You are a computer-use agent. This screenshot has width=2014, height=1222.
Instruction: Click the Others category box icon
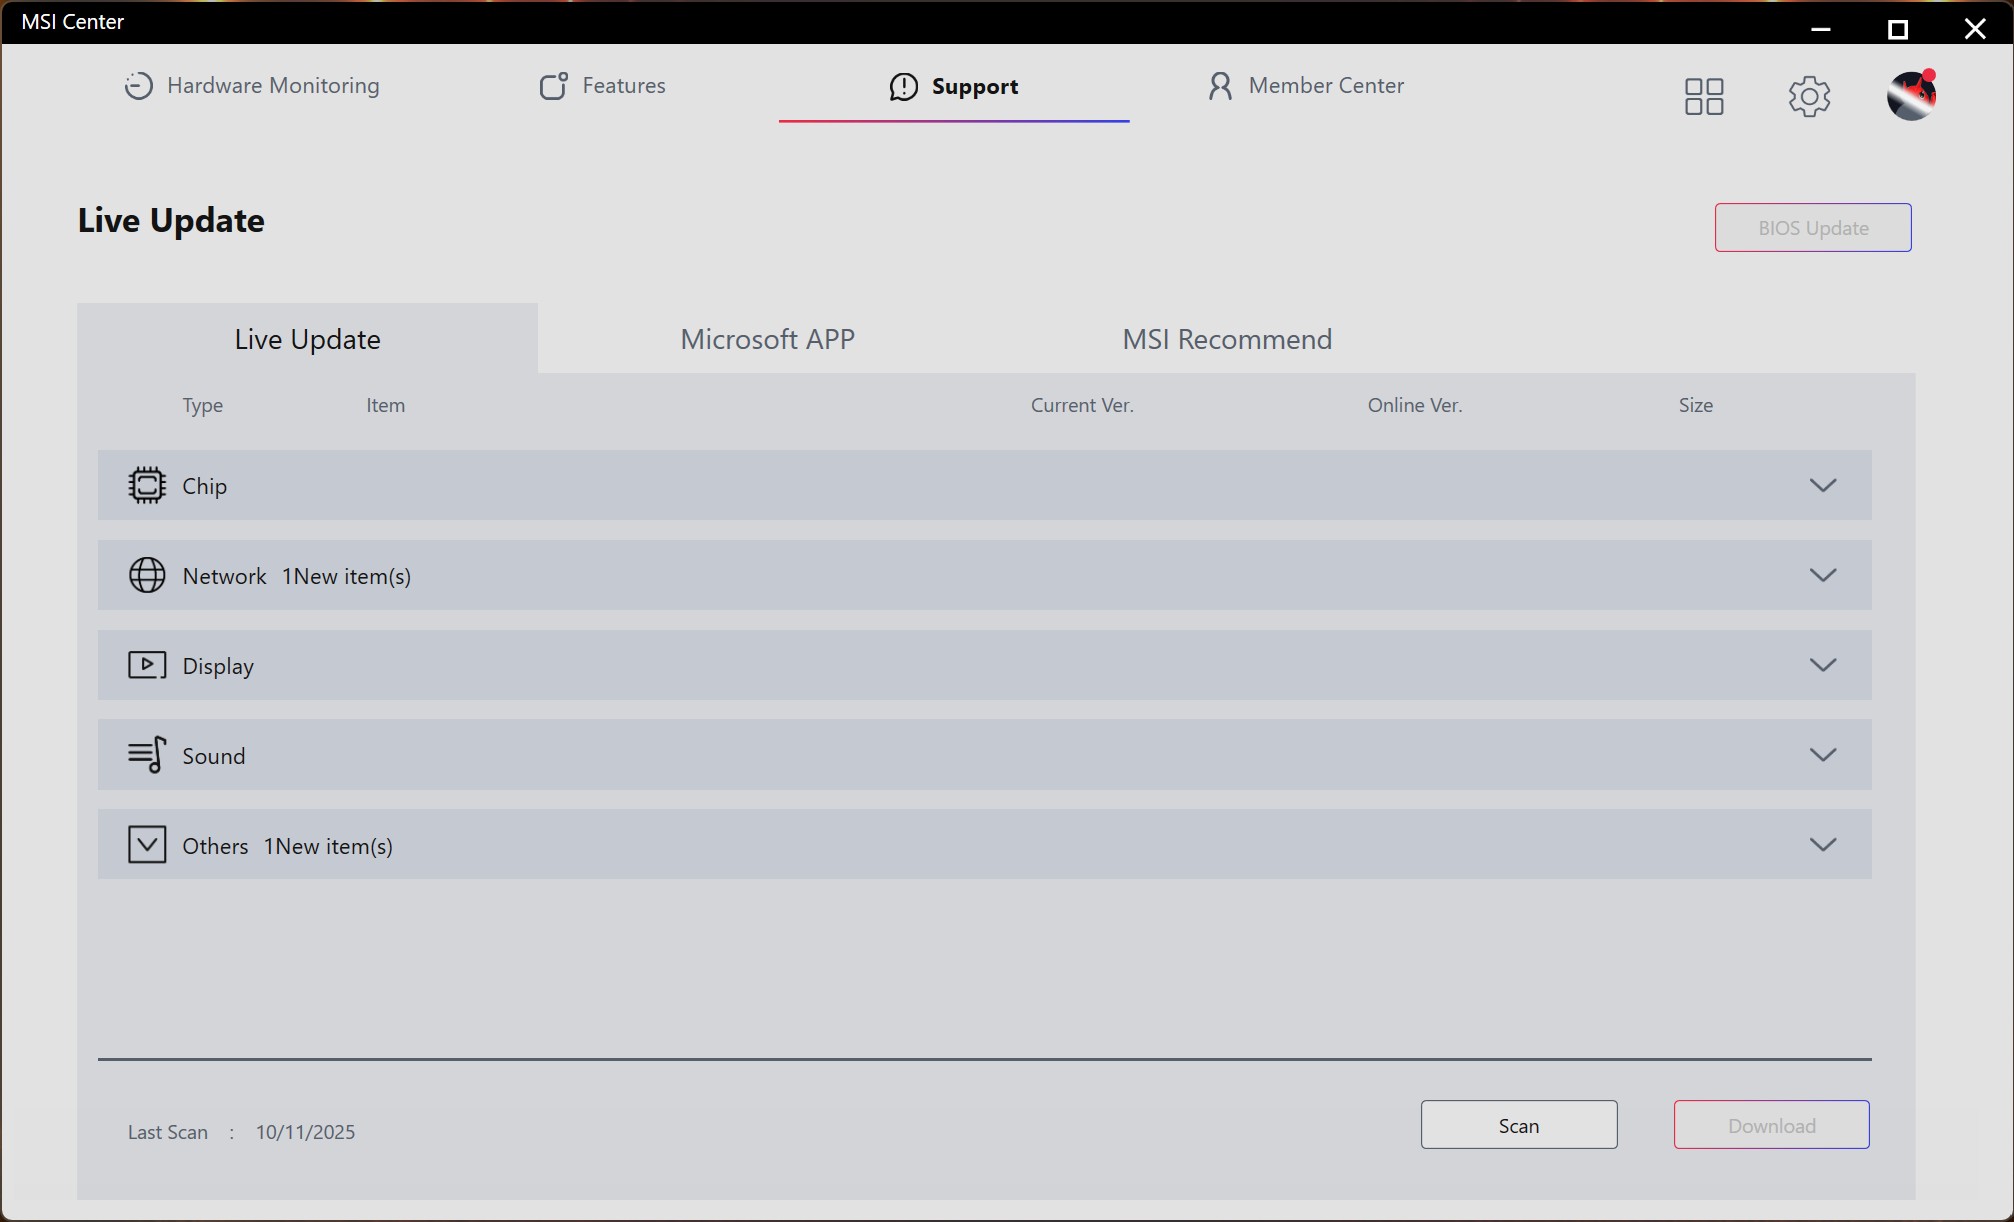147,845
